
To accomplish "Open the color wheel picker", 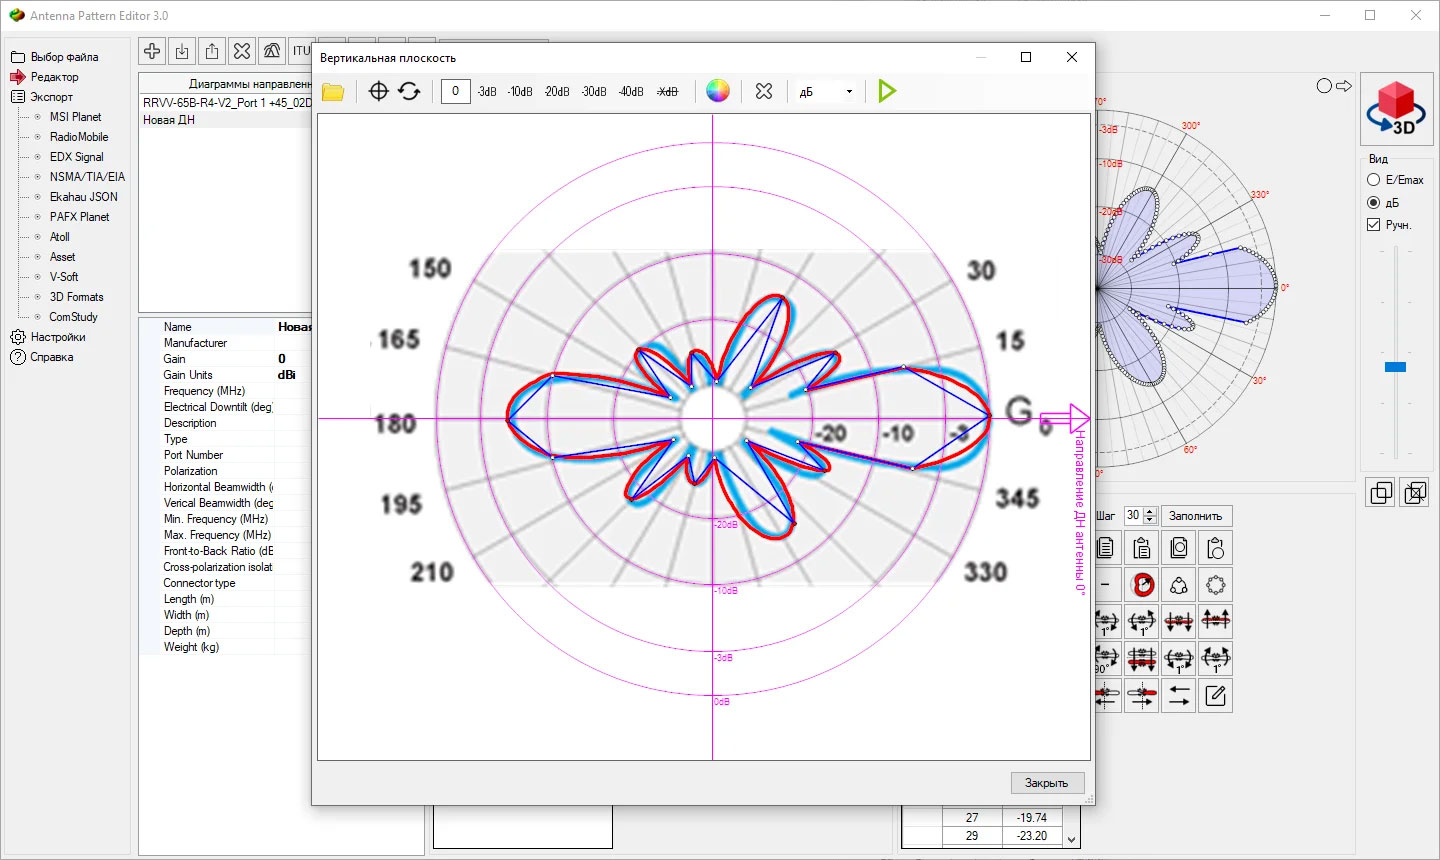I will point(718,92).
